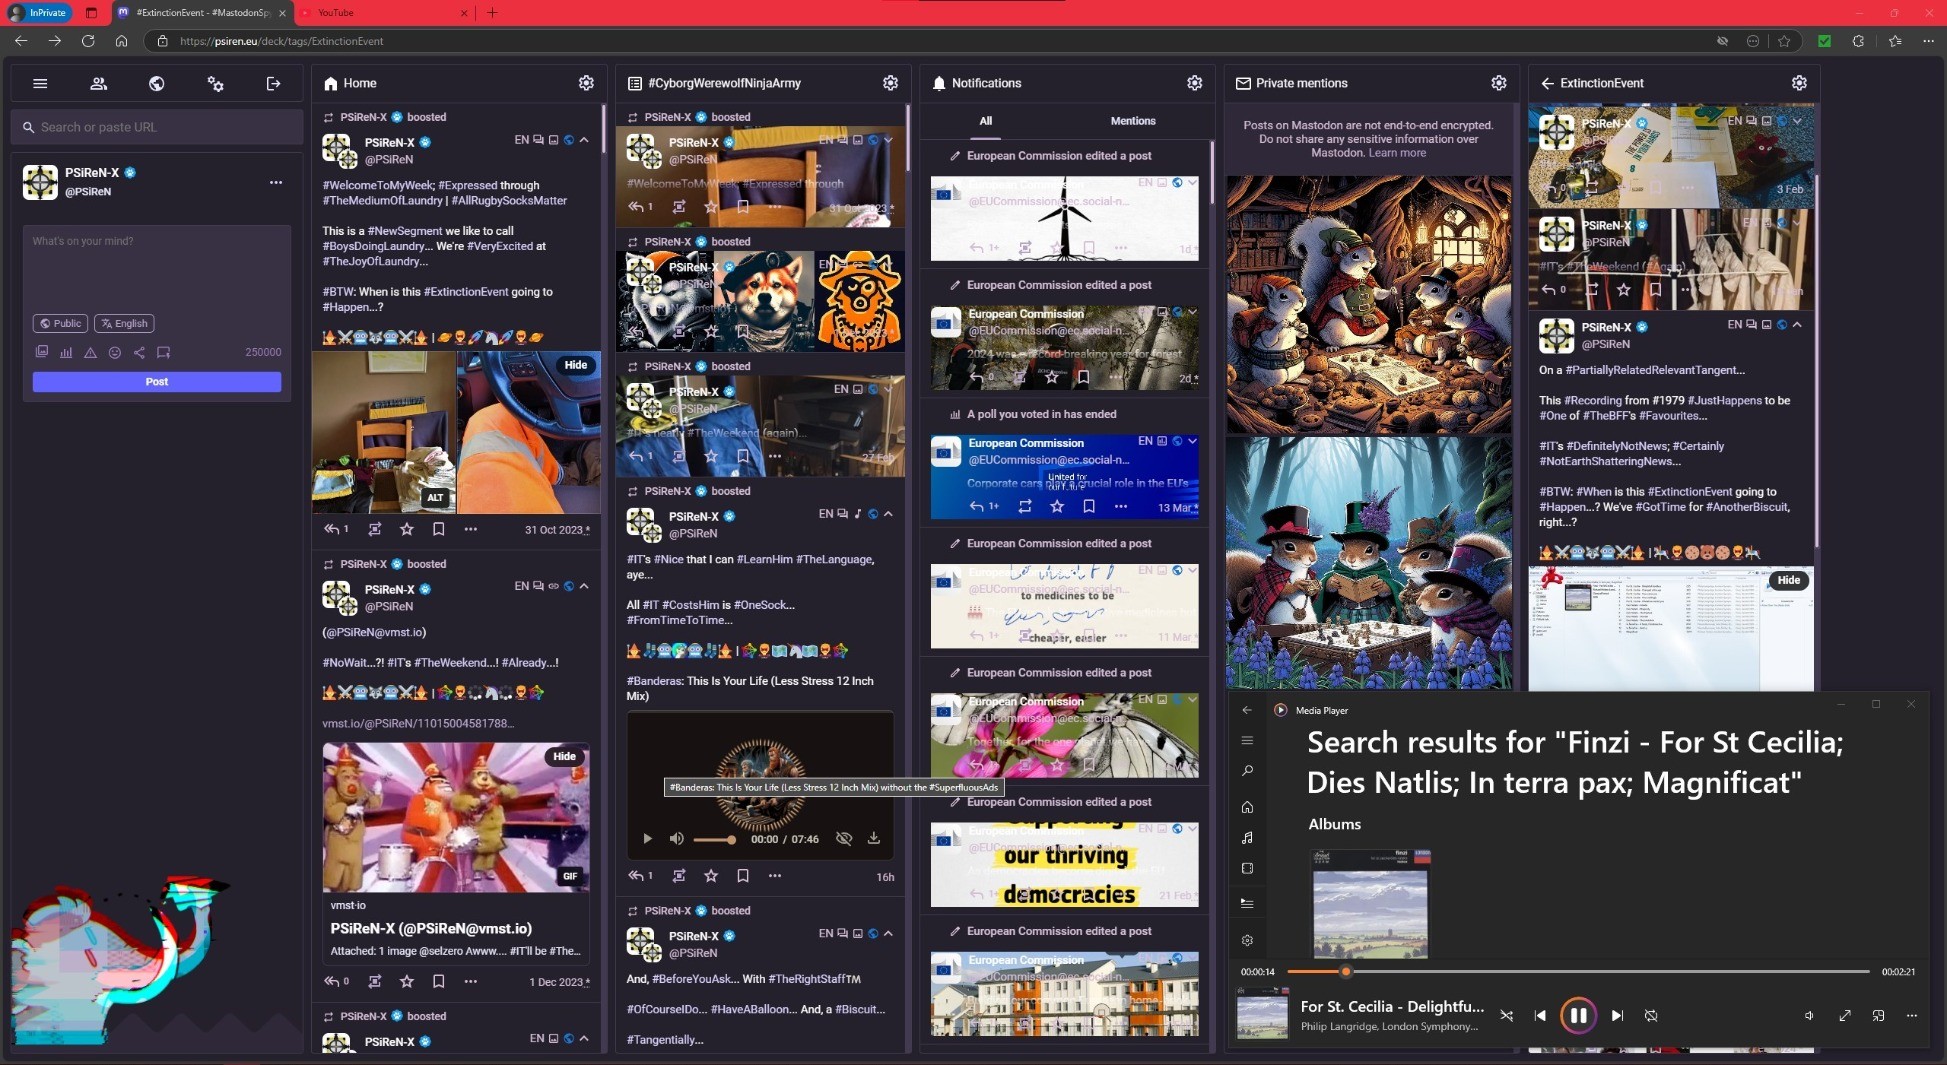The height and width of the screenshot is (1065, 1947).
Task: Click the Learn more link in Private mentions
Action: (x=1397, y=153)
